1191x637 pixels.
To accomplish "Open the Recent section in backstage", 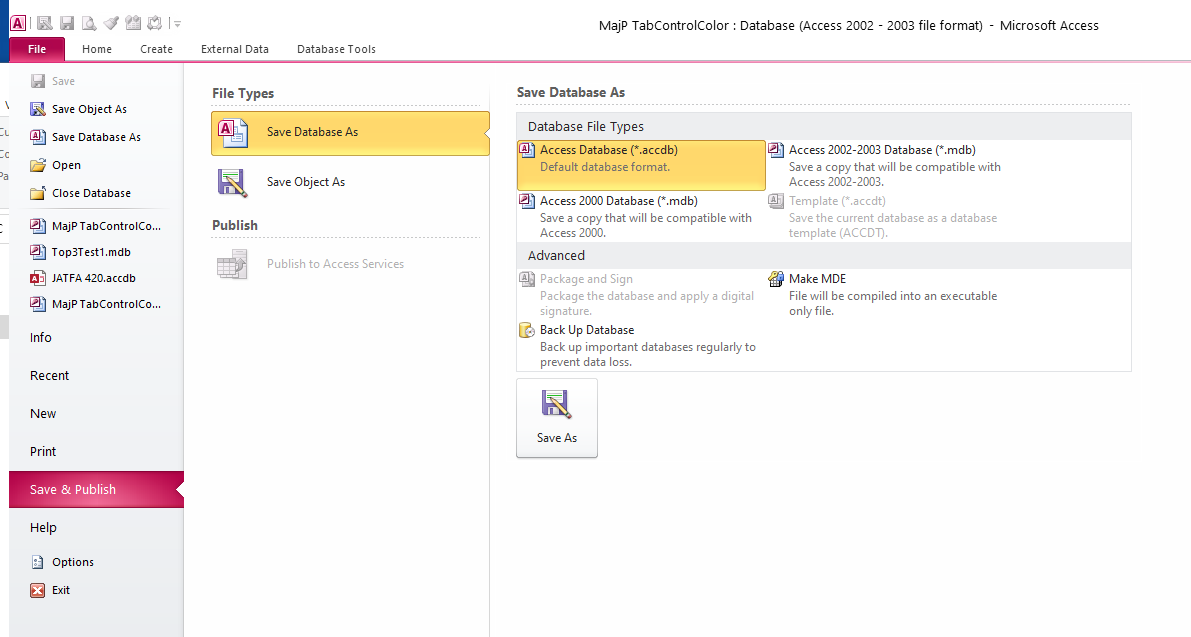I will coord(49,376).
